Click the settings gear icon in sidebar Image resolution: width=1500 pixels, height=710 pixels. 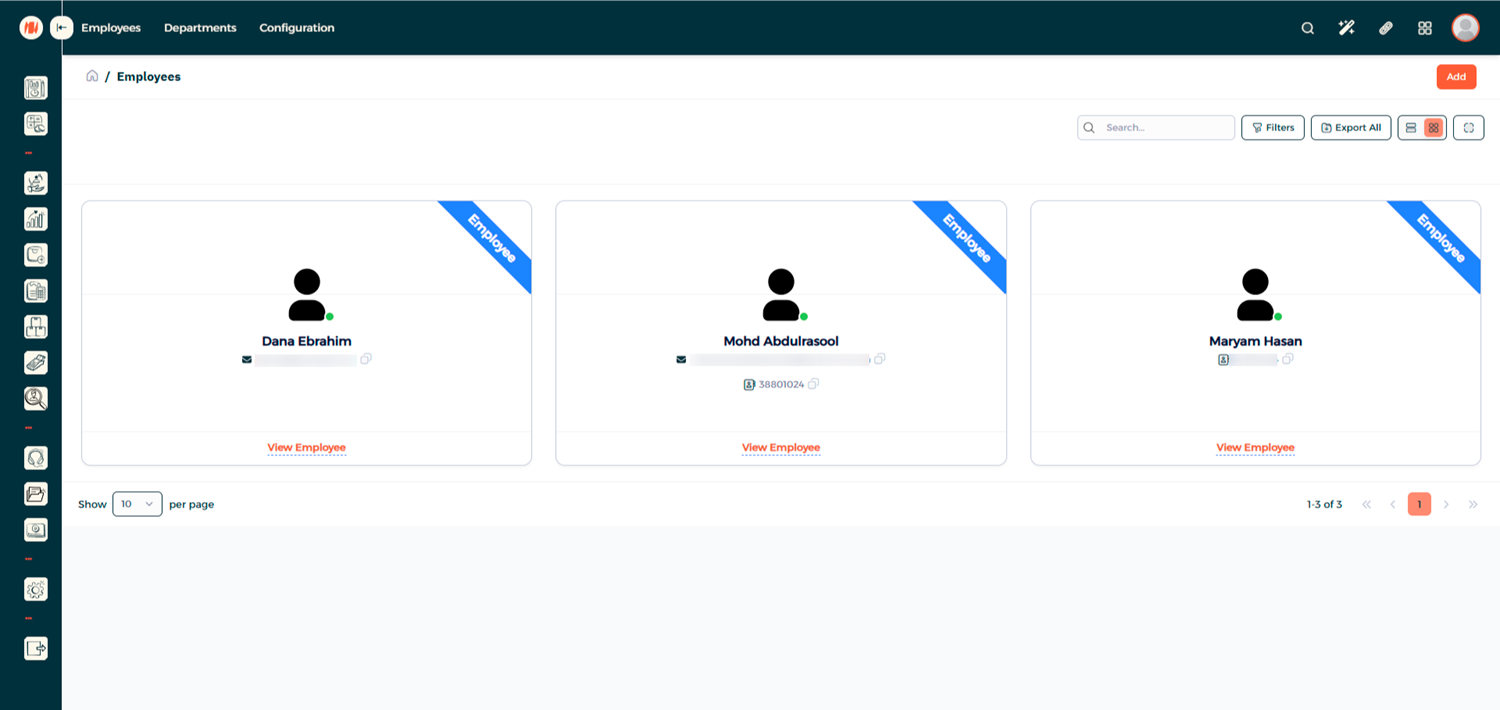coord(35,590)
